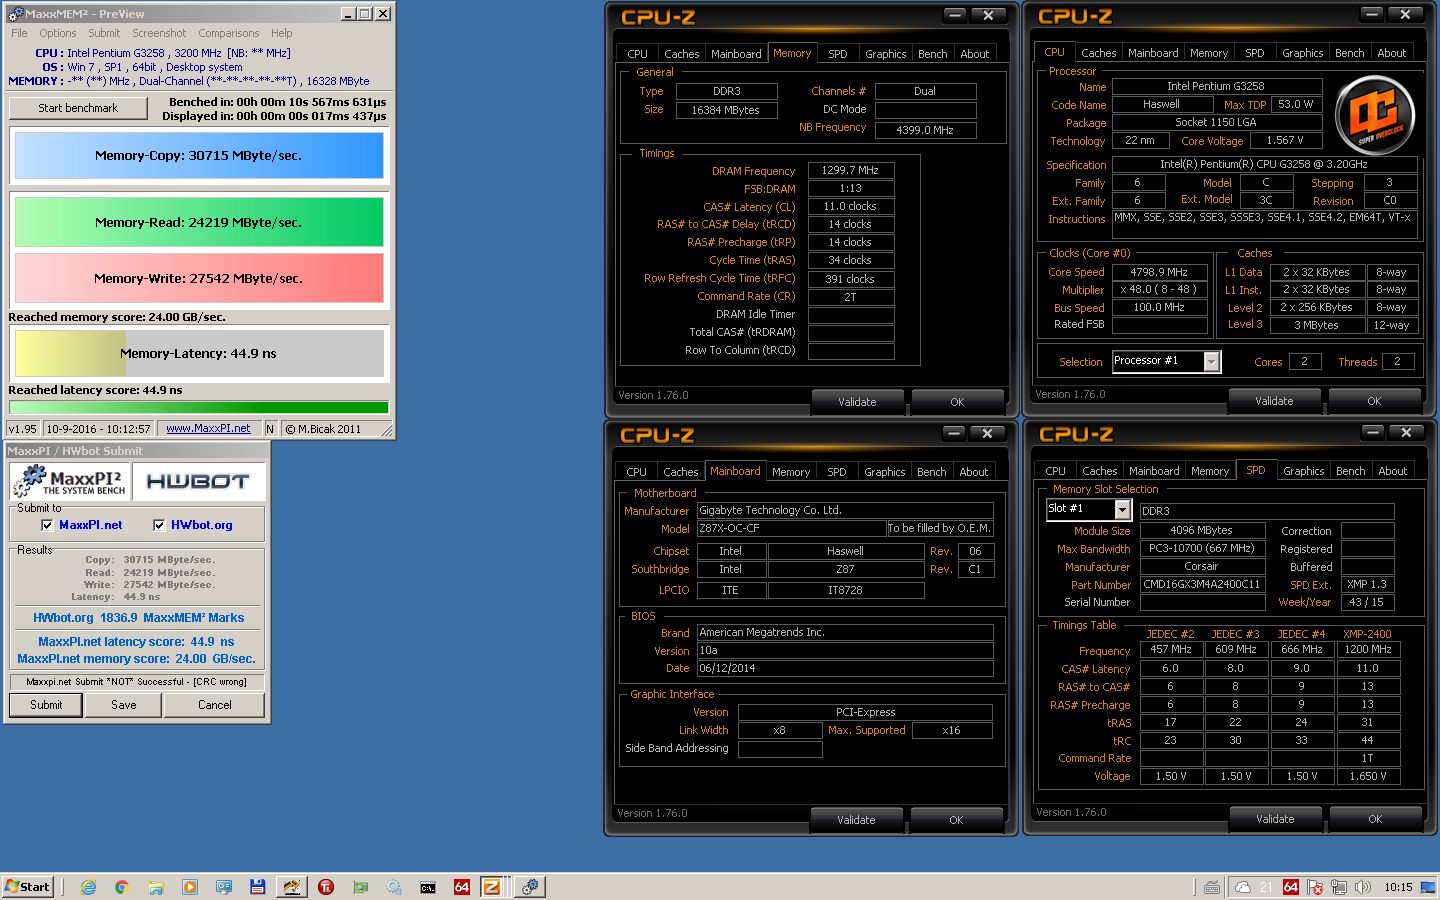Click the Part Number CMD16GX3M4A2400C11 field
The width and height of the screenshot is (1440, 900).
[1202, 585]
